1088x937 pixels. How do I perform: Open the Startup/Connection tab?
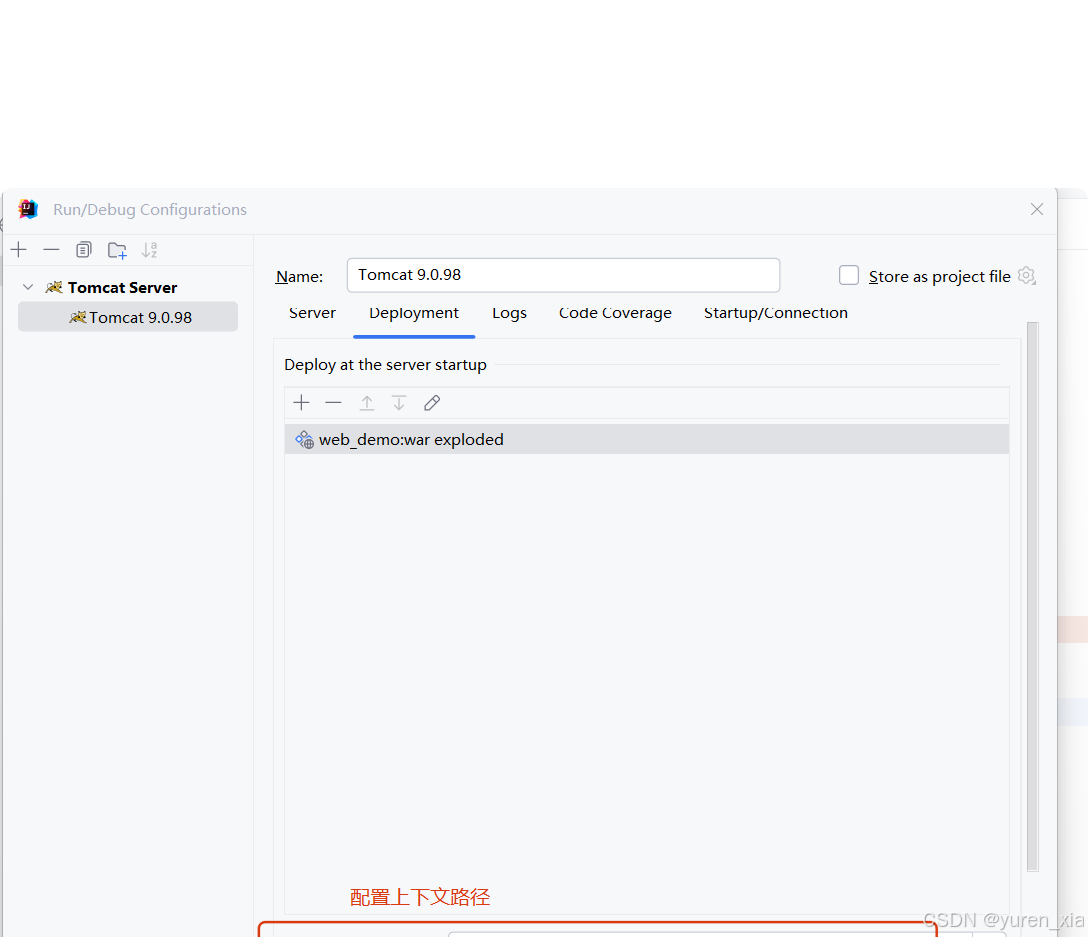point(776,313)
